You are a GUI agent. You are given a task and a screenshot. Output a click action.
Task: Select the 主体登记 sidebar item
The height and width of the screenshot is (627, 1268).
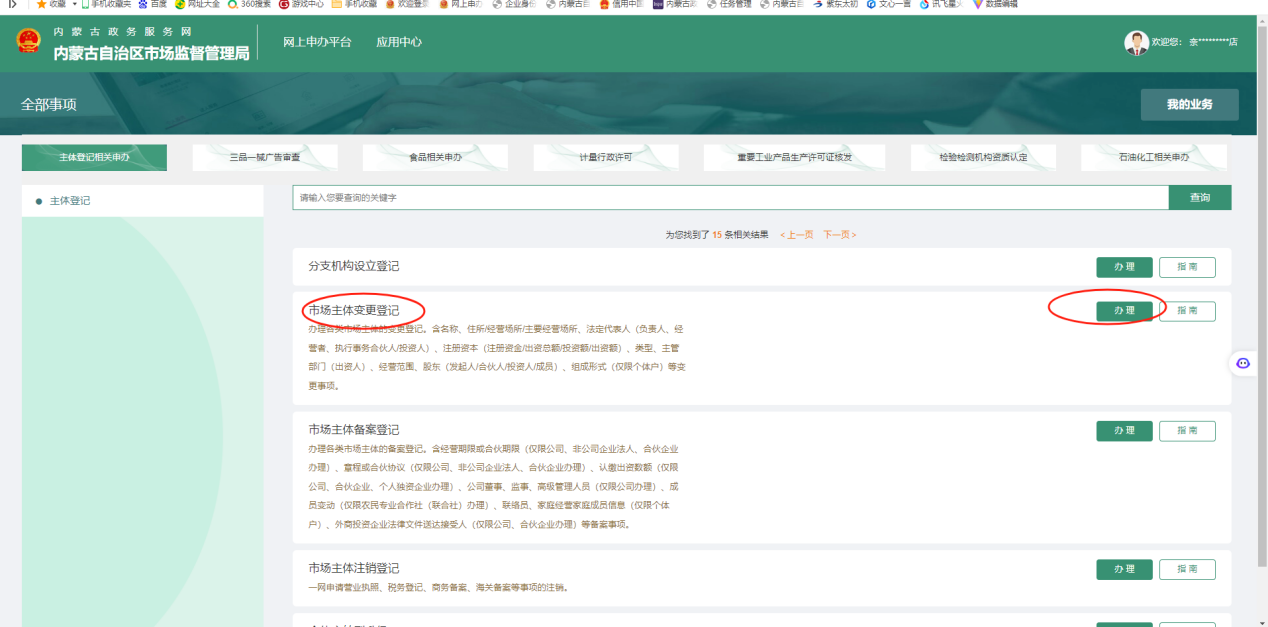[x=70, y=201]
